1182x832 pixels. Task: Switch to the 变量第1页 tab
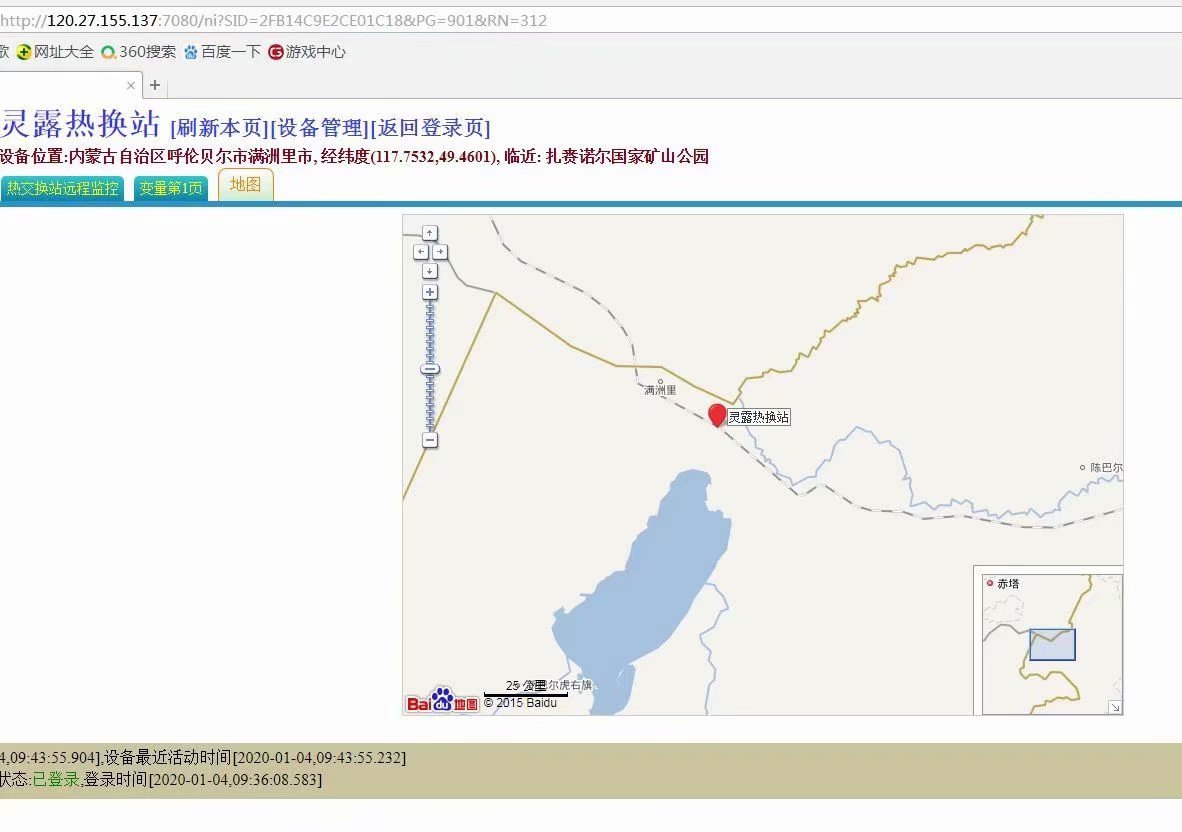tap(171, 188)
